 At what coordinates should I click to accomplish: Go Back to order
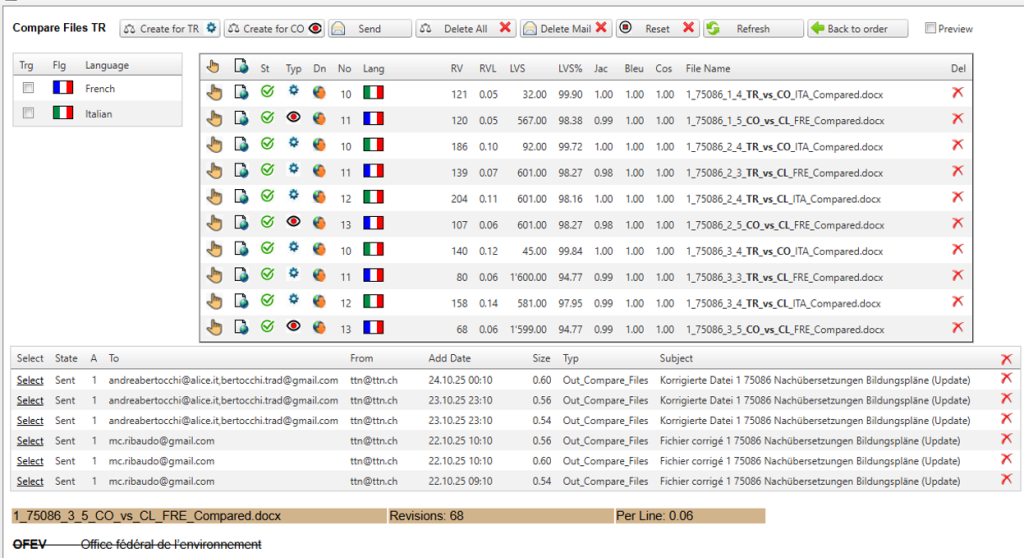[857, 29]
